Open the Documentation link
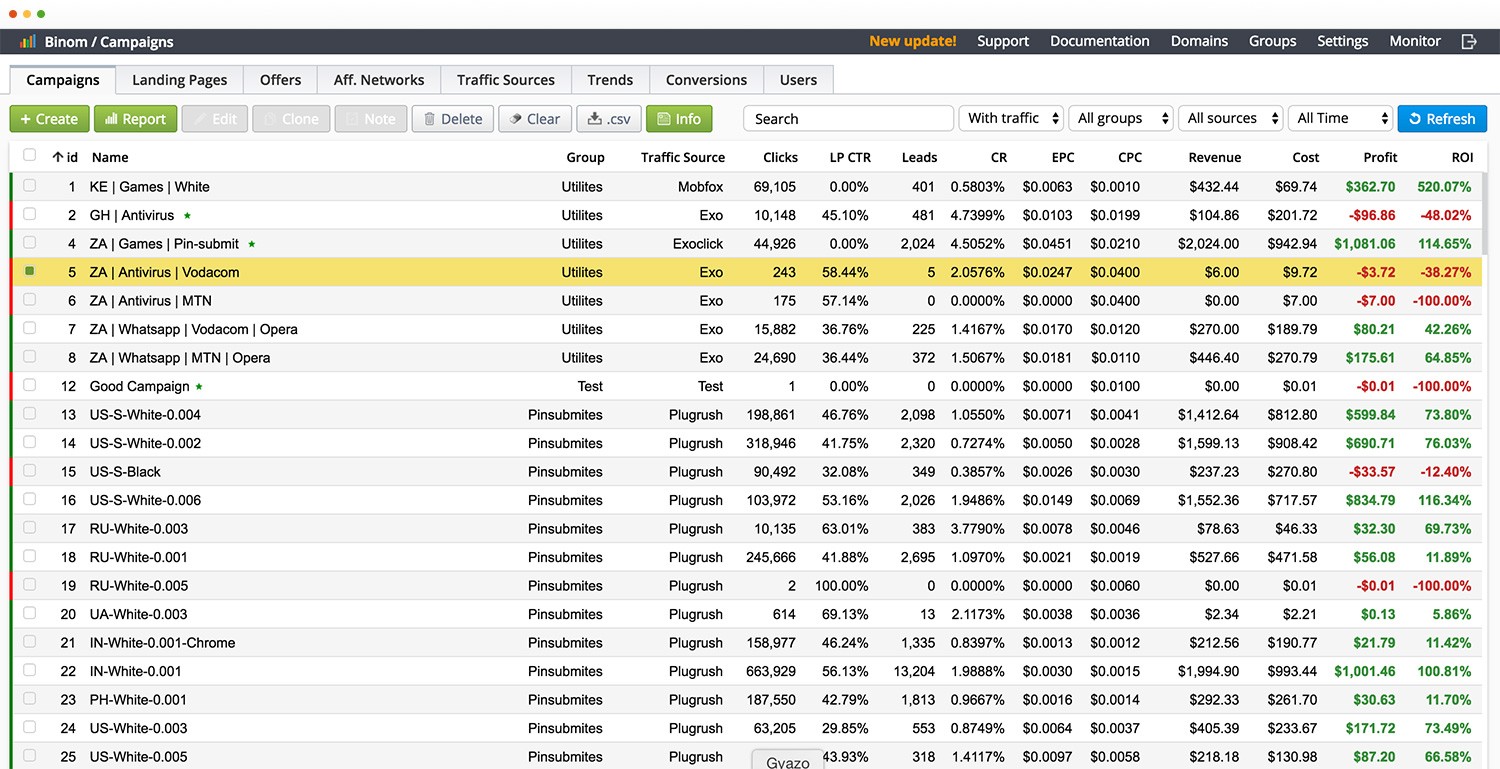The width and height of the screenshot is (1500, 769). [1100, 41]
